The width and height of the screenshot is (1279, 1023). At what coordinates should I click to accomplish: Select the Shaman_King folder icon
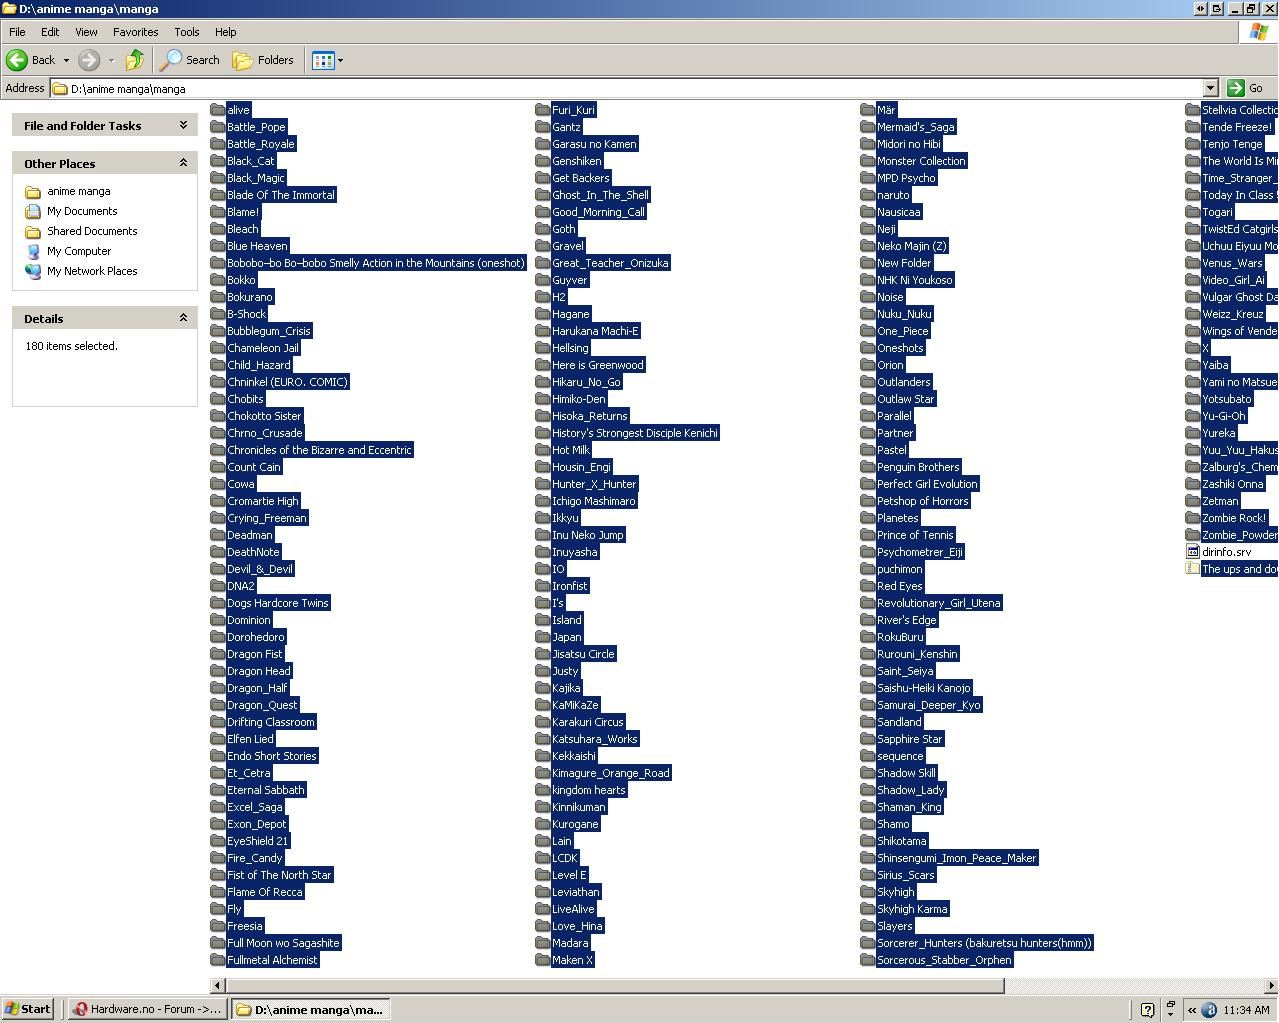pyautogui.click(x=868, y=807)
